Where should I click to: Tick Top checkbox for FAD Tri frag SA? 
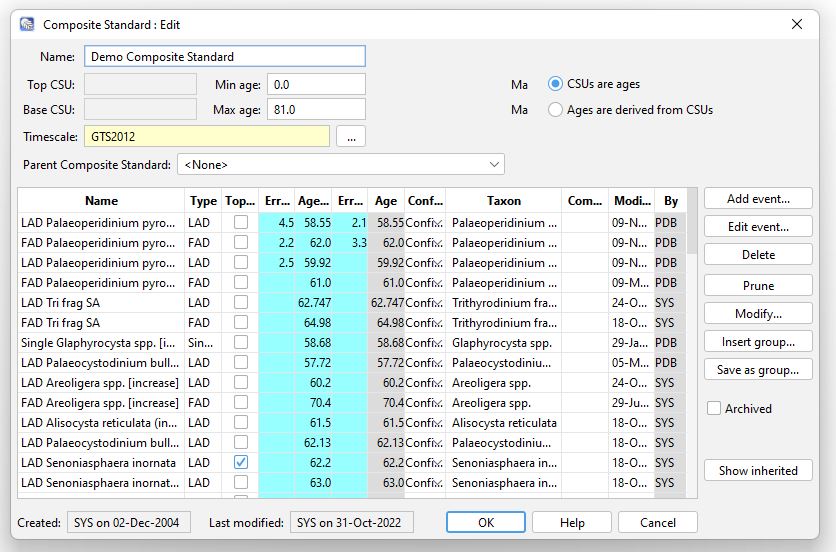coord(241,323)
